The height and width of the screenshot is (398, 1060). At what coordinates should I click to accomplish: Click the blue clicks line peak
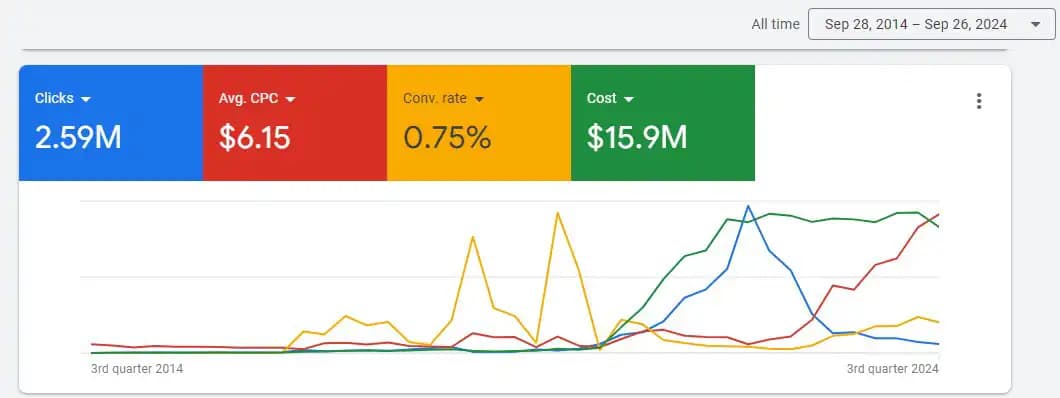coord(748,206)
